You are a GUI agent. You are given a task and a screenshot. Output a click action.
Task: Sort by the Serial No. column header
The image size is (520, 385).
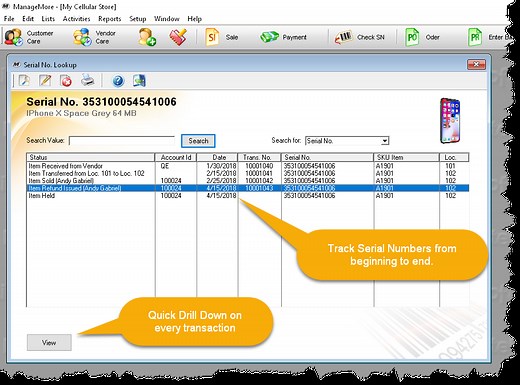pyautogui.click(x=327, y=157)
